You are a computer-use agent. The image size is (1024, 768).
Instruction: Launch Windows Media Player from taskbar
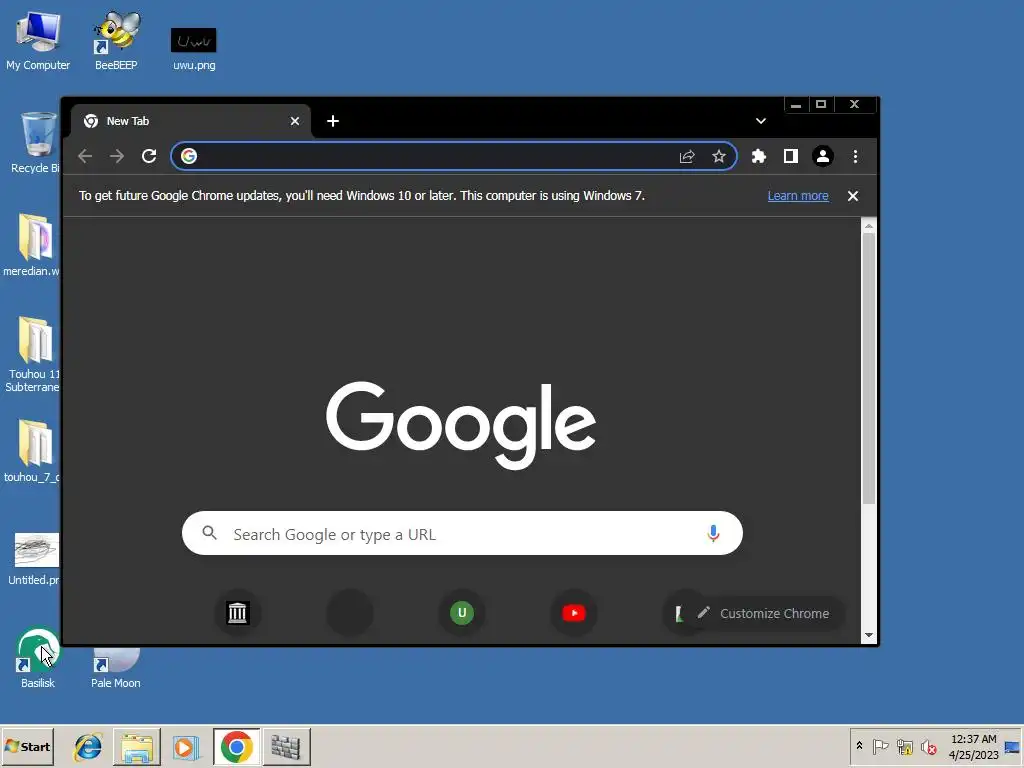186,746
